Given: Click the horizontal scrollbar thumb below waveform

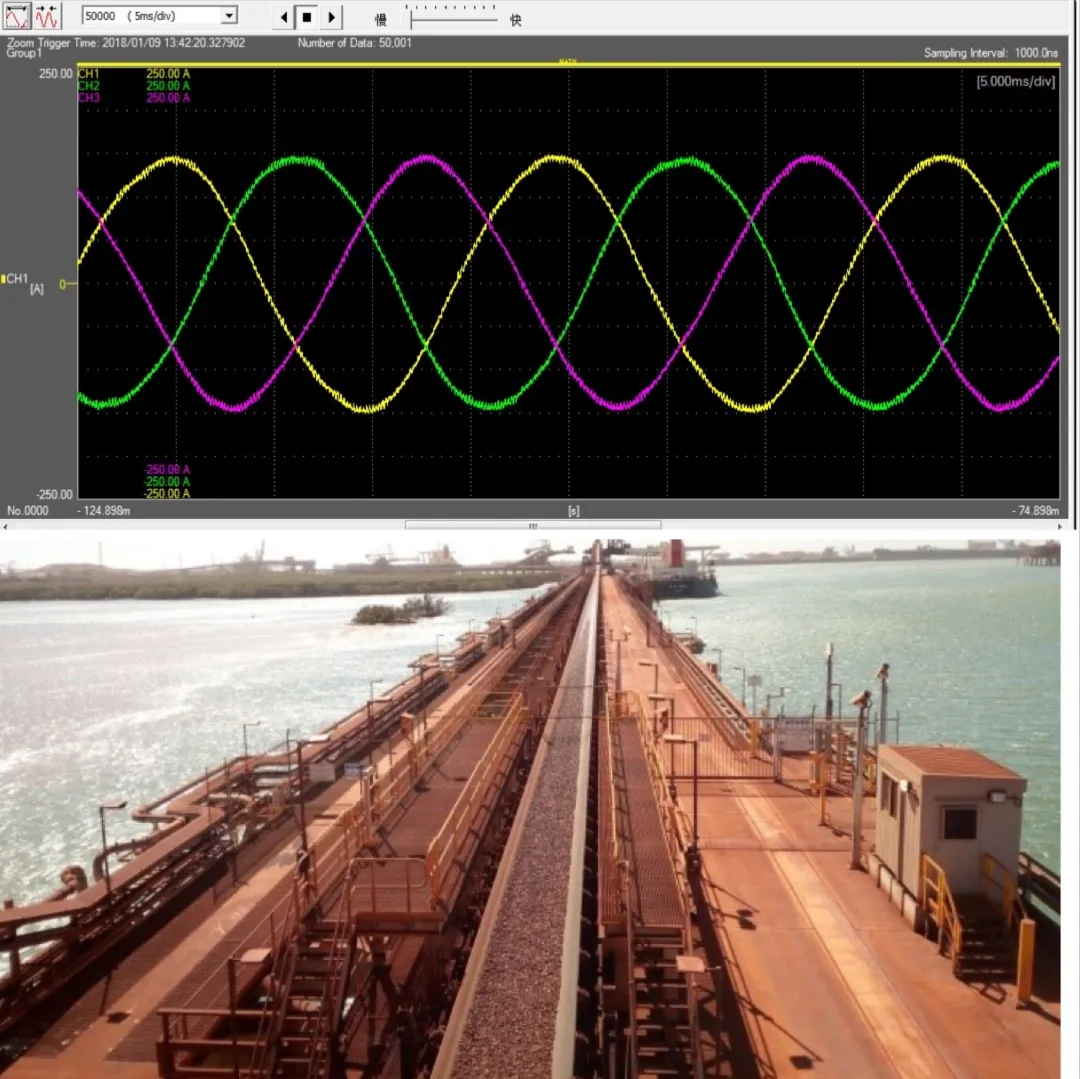Looking at the screenshot, I should tap(532, 525).
